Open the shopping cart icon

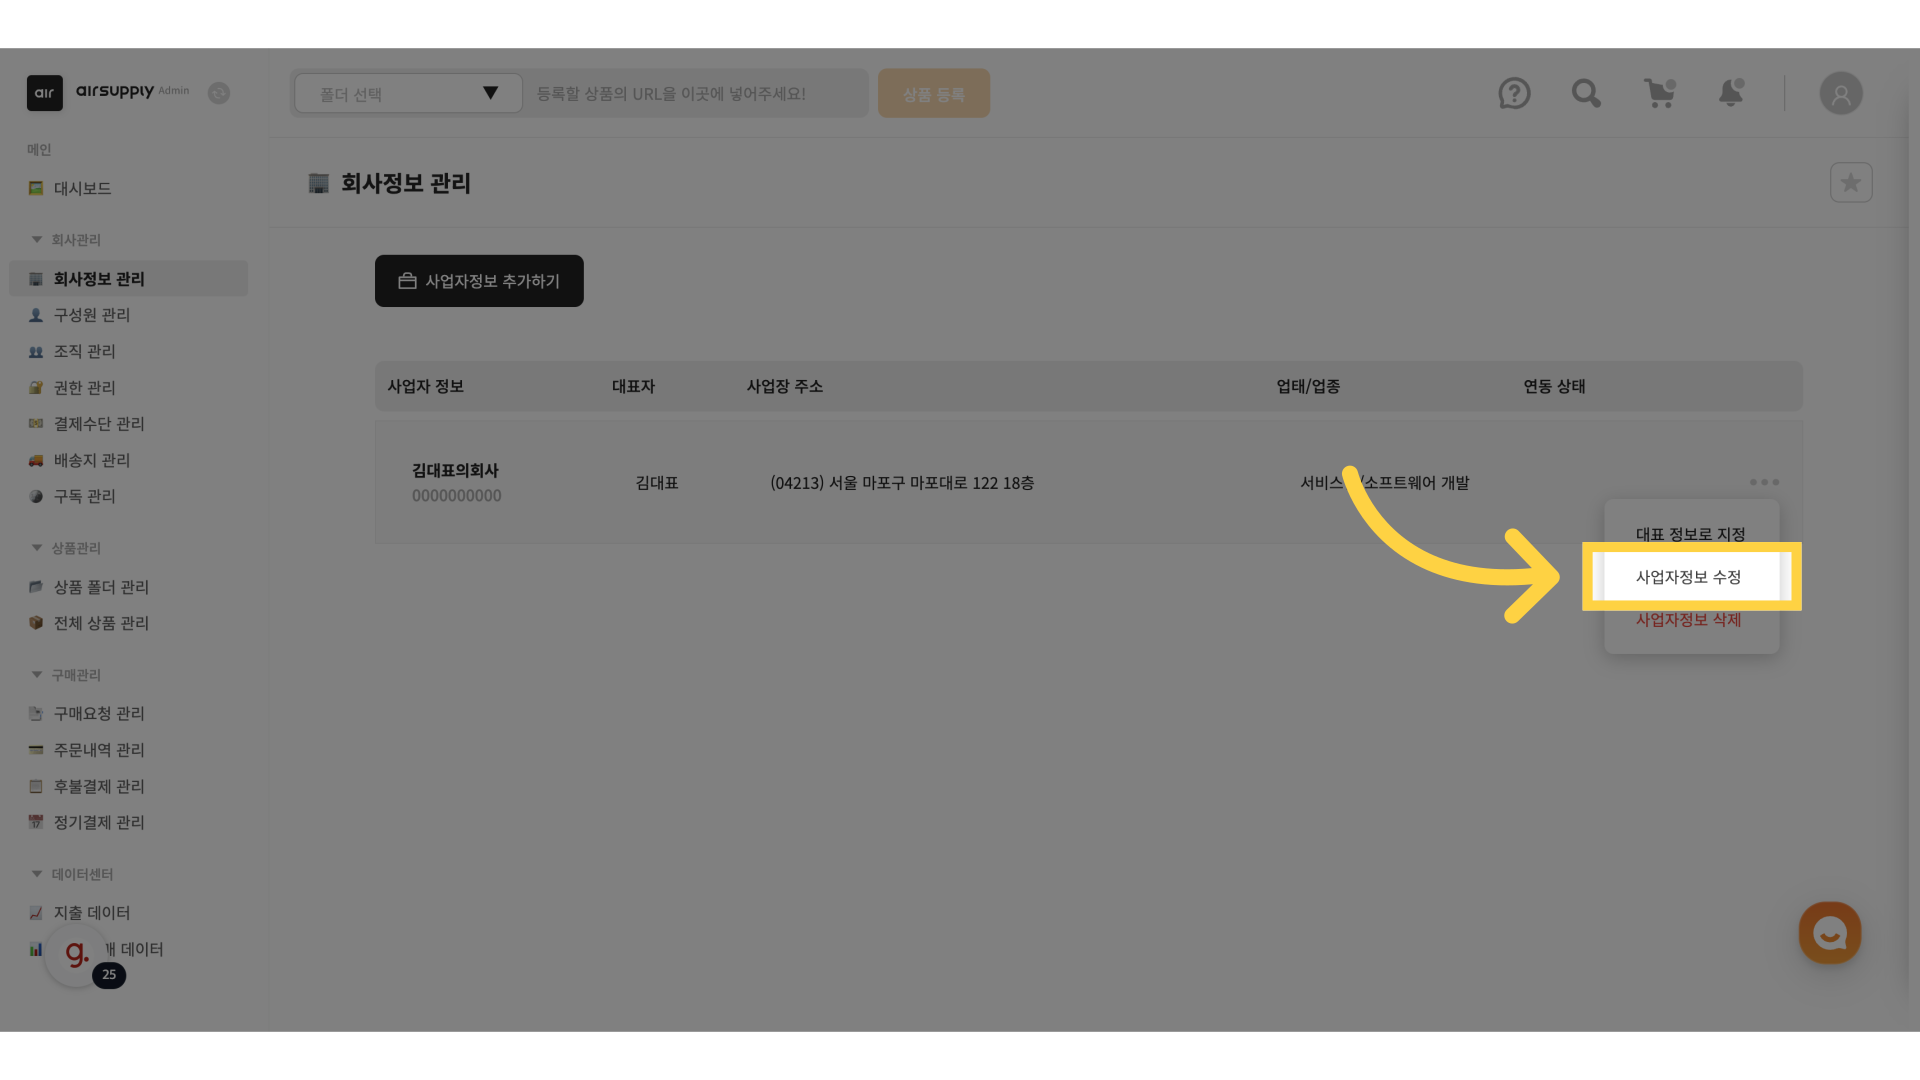pos(1659,94)
